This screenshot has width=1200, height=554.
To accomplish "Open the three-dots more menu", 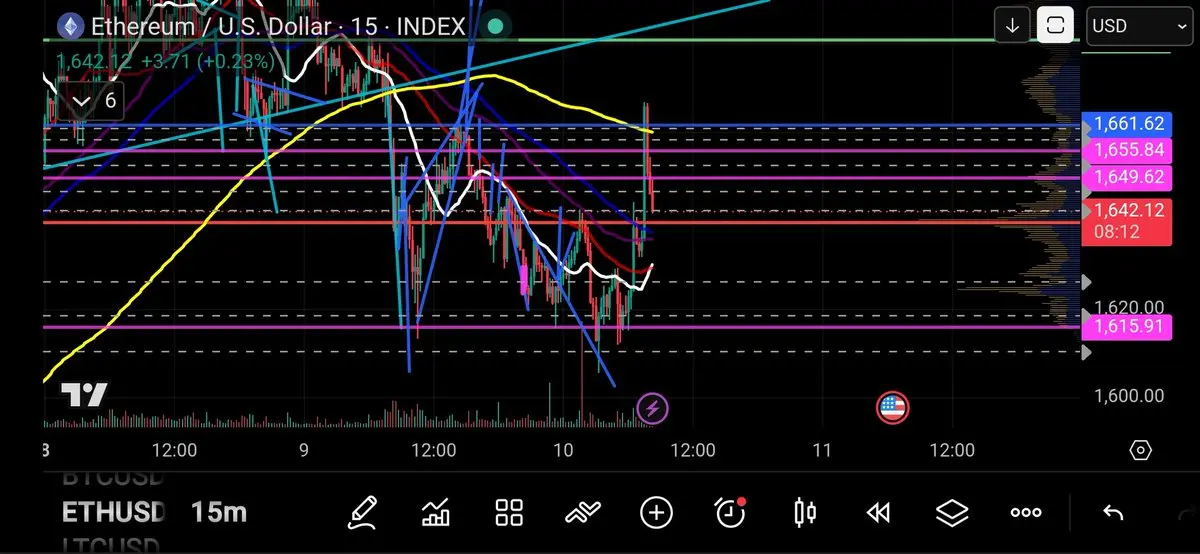I will [1026, 513].
